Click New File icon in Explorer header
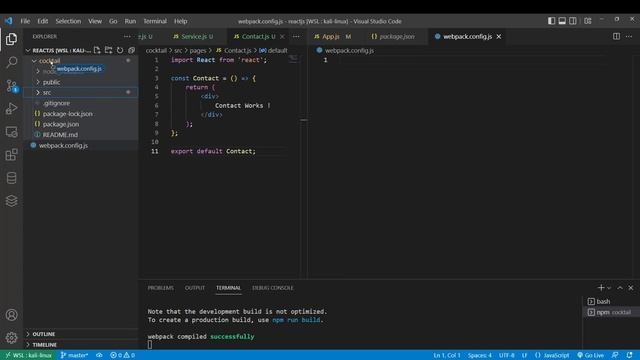Screen dimensions: 640x360 coord(97,50)
